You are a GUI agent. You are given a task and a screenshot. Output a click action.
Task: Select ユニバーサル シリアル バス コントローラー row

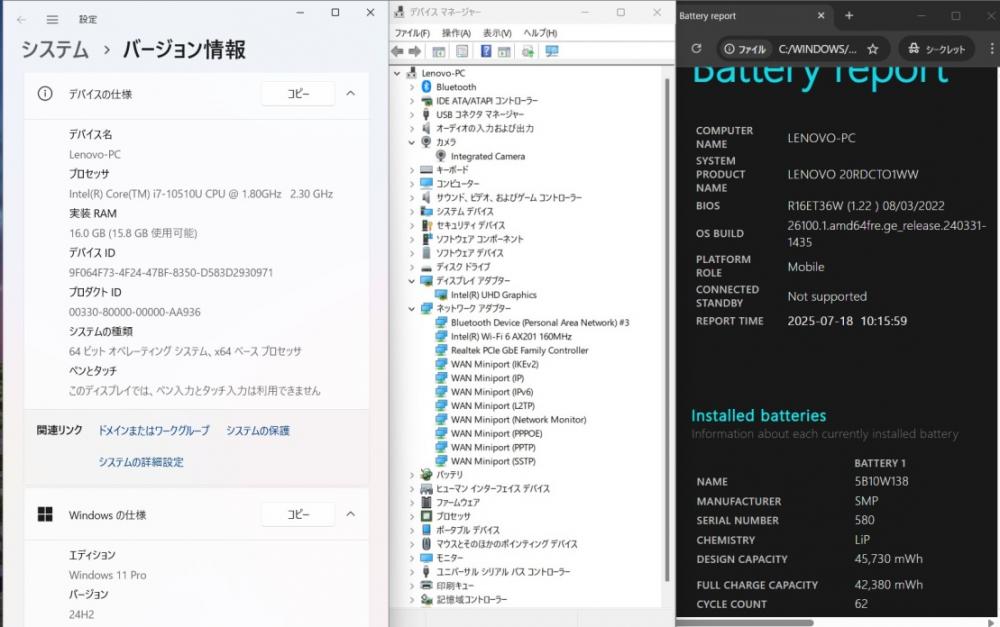coord(503,572)
